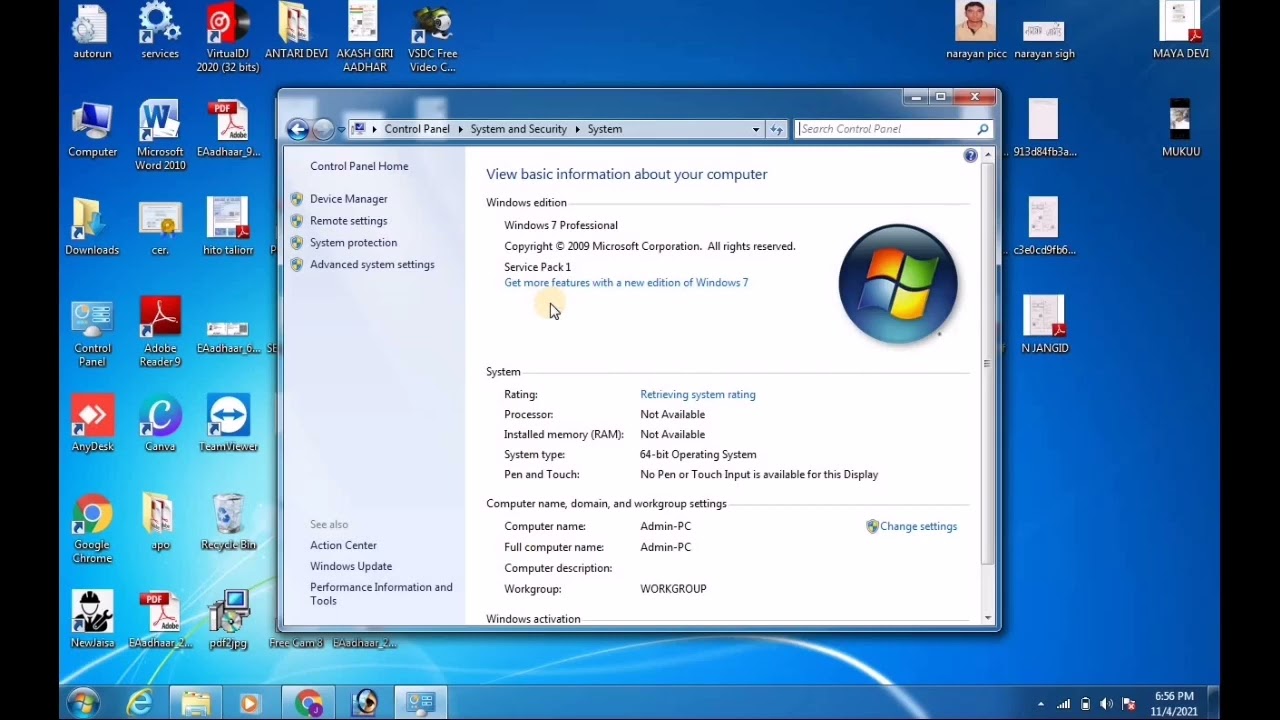
Task: Select the services desktop shortcut
Action: click(160, 32)
